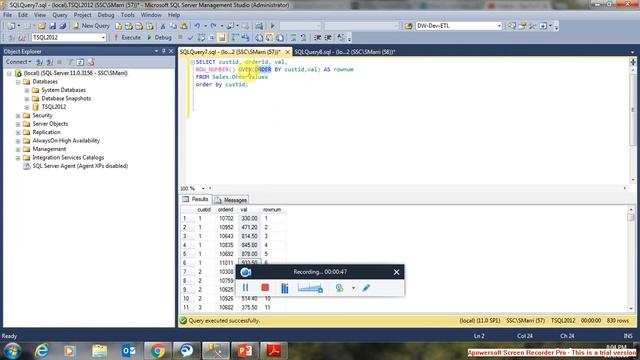The width and height of the screenshot is (640, 360).
Task: Click the Cancel Executing Query stop icon
Action: click(180, 38)
